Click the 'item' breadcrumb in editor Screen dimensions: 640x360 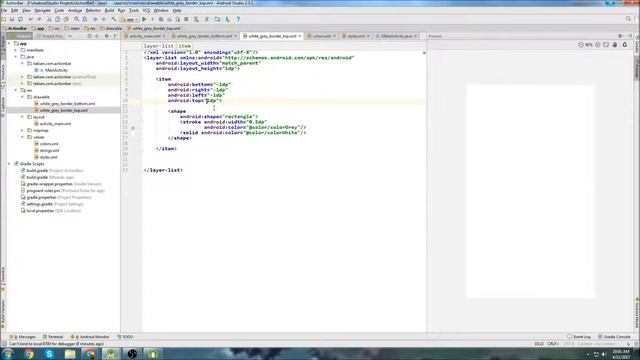click(184, 46)
